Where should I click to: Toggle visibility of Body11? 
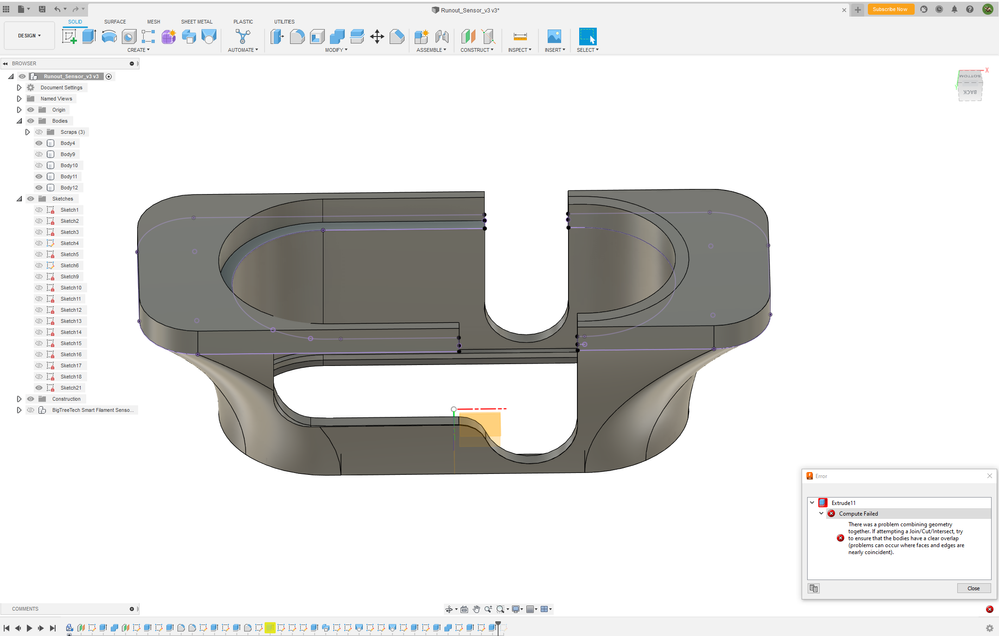[x=39, y=177]
